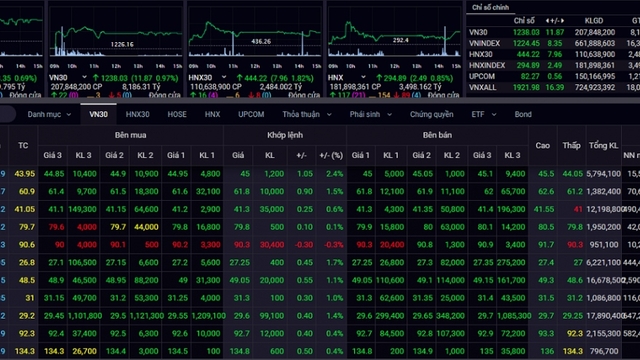The image size is (640, 360).
Task: Open the Phái sinh dropdown menu
Action: [x=371, y=115]
